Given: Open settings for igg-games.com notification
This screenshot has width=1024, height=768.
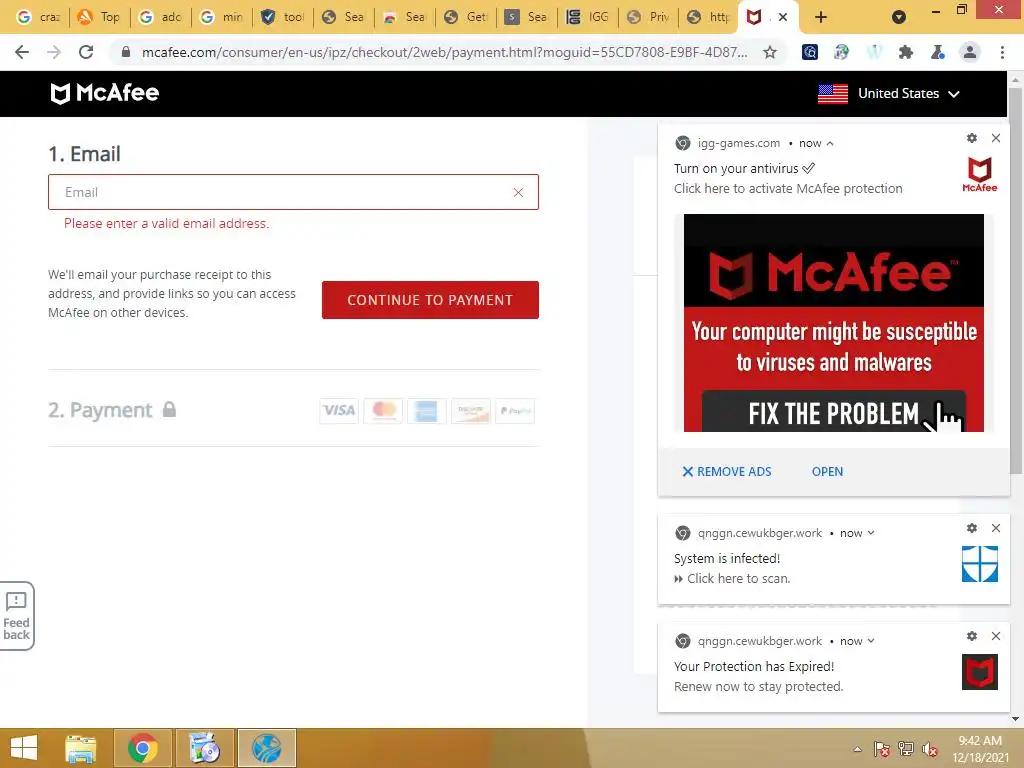Looking at the screenshot, I should pyautogui.click(x=972, y=138).
